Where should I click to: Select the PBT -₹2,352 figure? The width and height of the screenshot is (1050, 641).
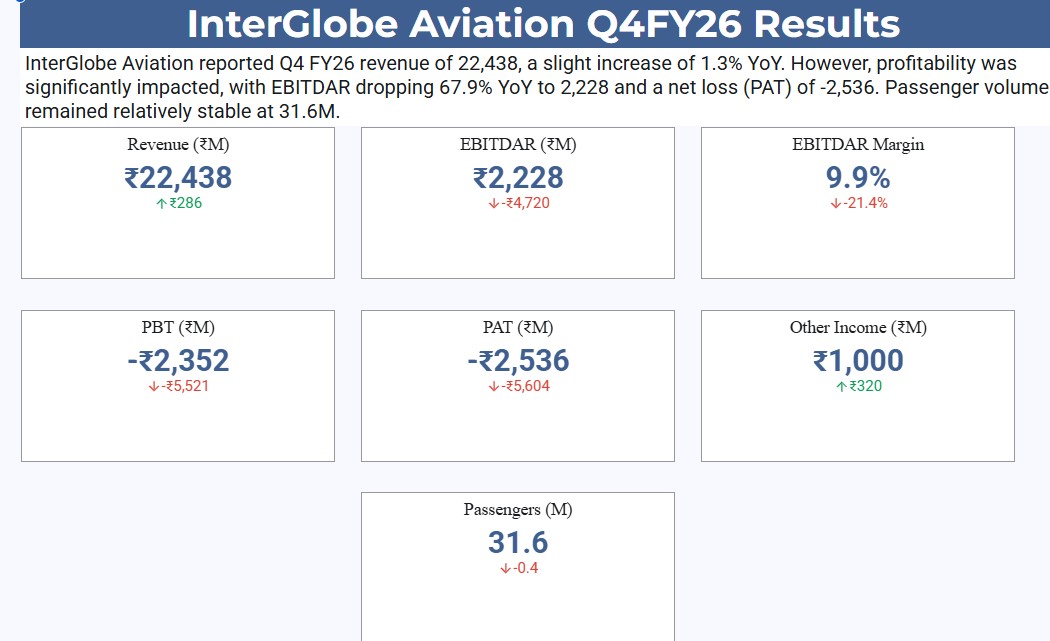[178, 360]
